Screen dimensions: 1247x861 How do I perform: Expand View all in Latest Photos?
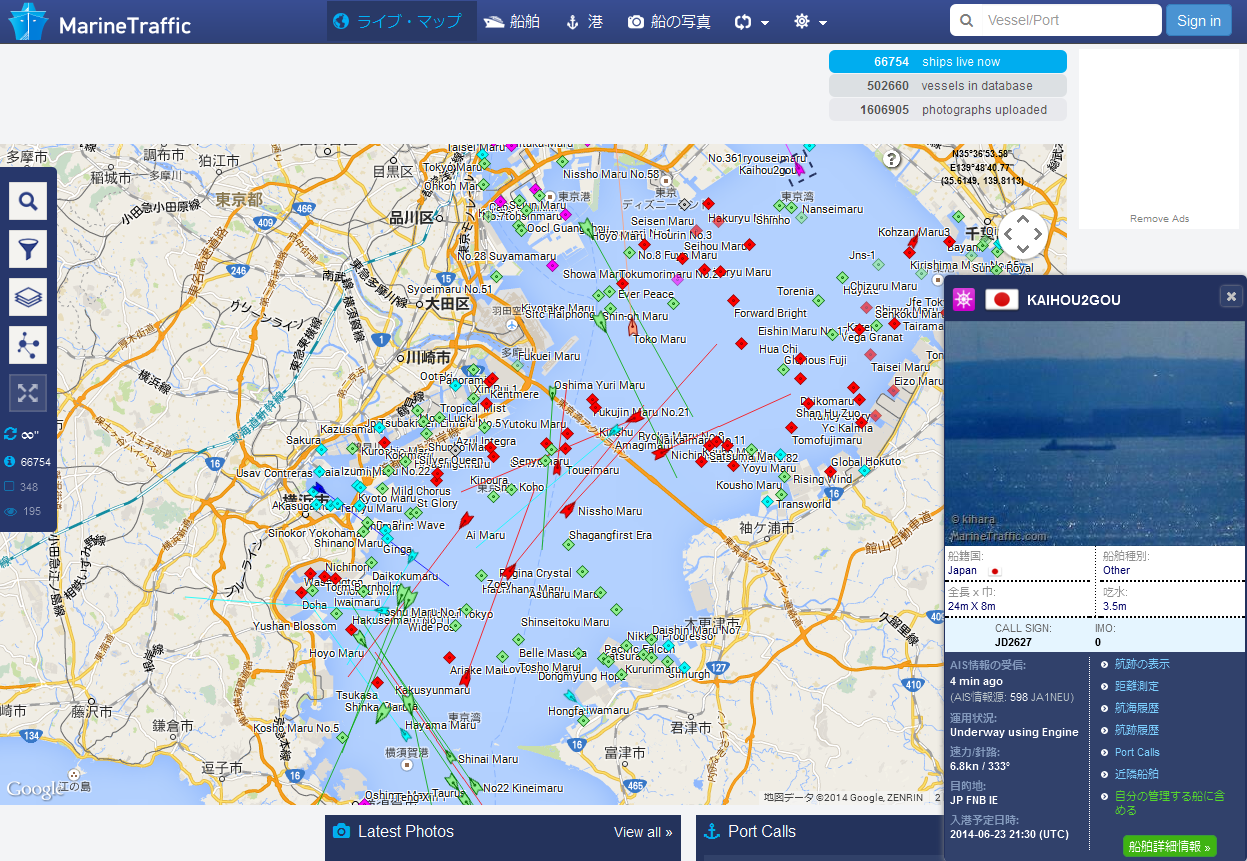(x=642, y=832)
